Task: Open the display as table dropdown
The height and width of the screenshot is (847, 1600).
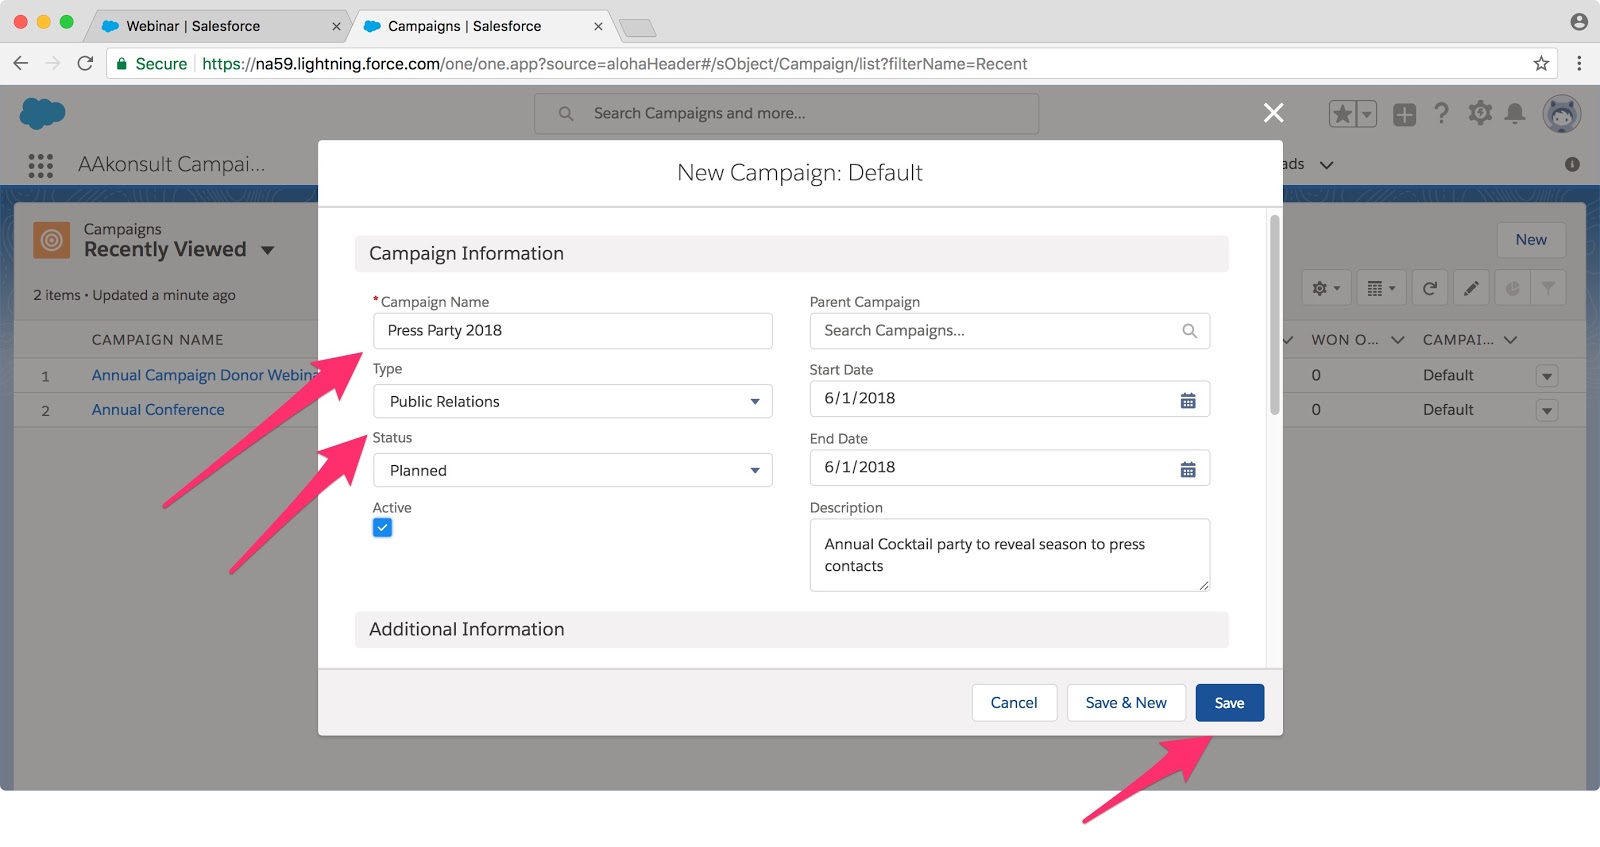Action: (x=1381, y=288)
